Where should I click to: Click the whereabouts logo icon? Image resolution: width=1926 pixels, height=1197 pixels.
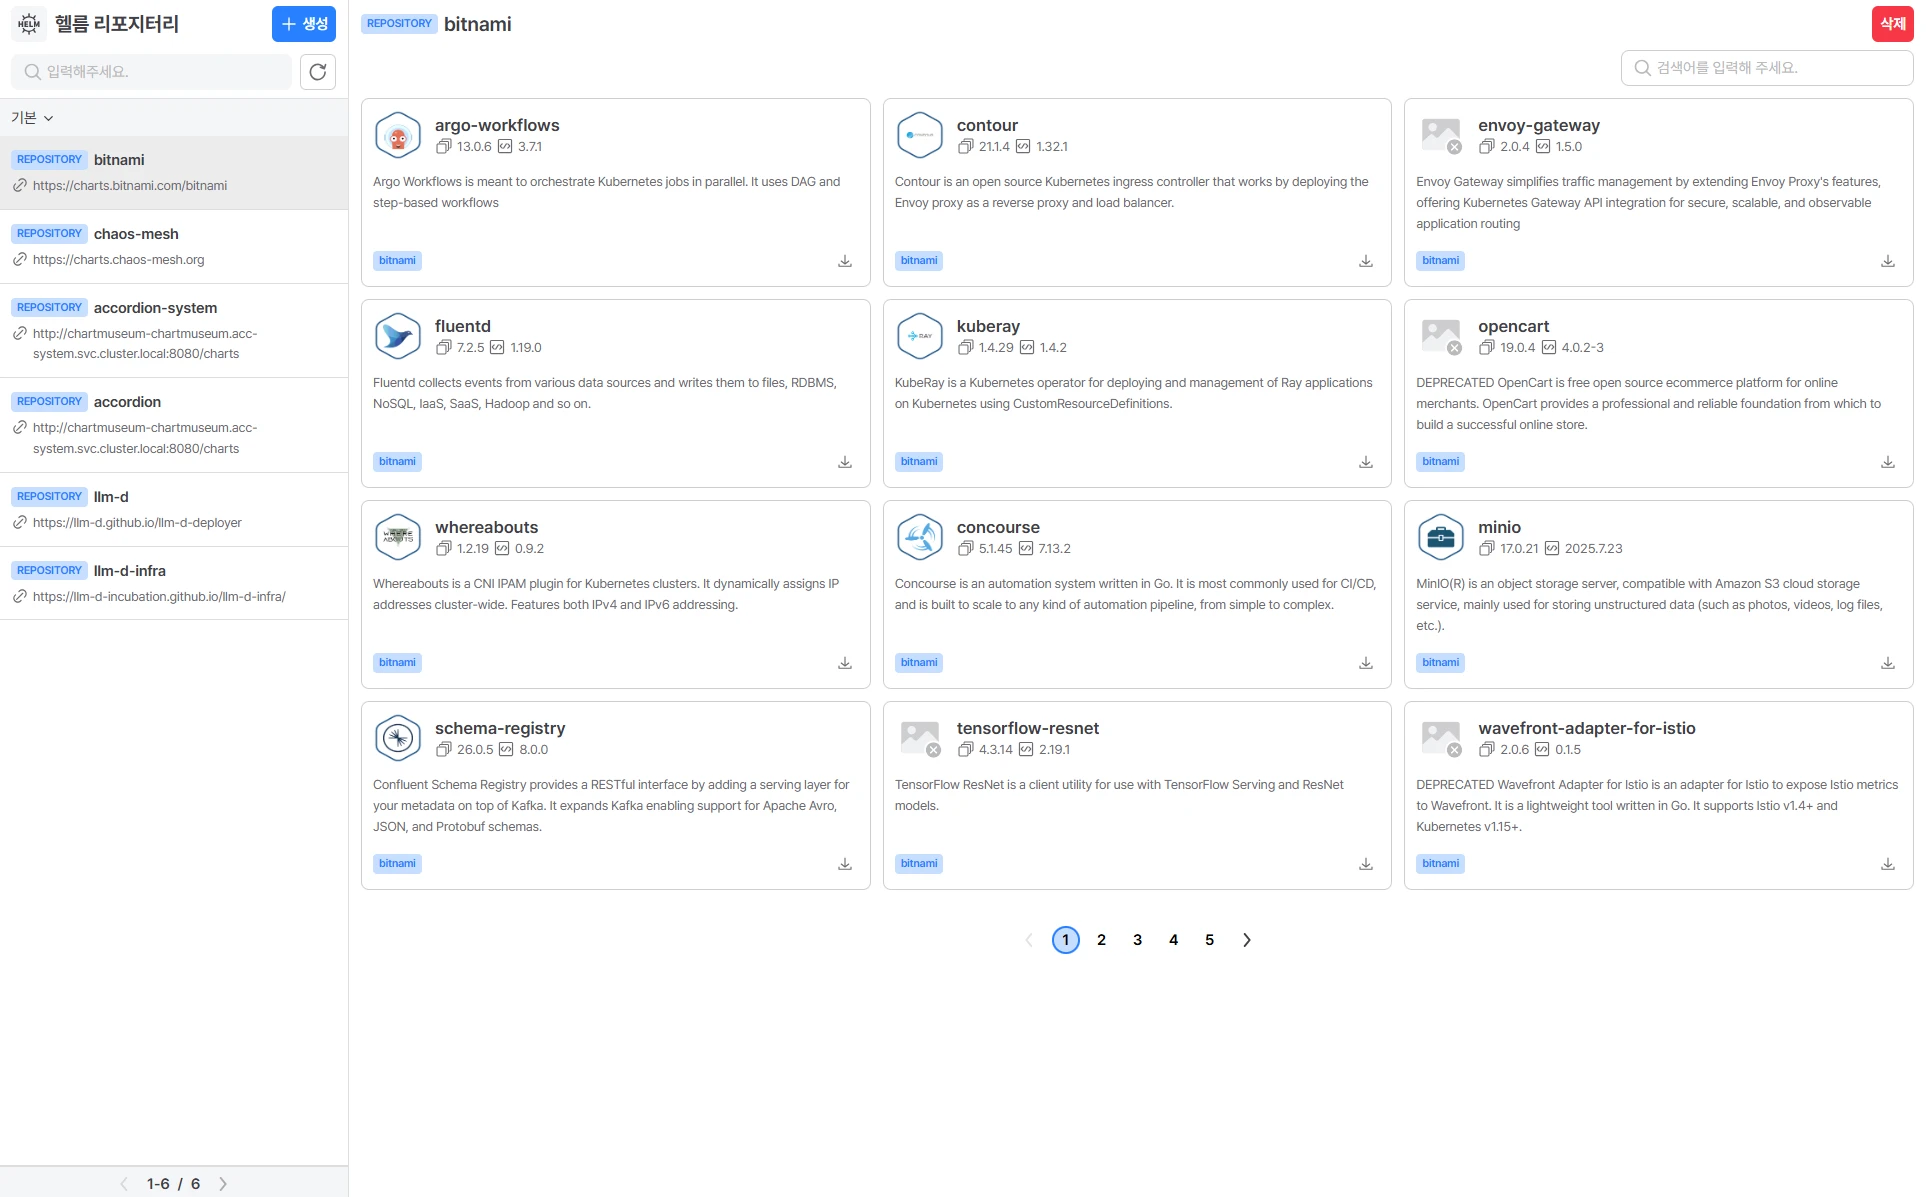[x=398, y=537]
